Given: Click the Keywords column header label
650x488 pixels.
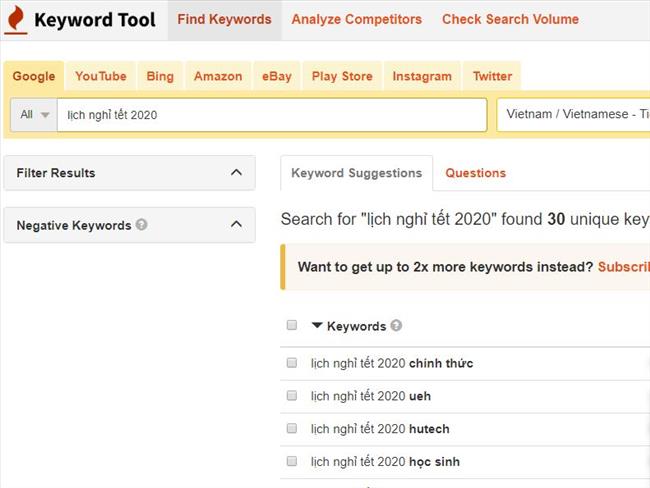Looking at the screenshot, I should coord(357,326).
